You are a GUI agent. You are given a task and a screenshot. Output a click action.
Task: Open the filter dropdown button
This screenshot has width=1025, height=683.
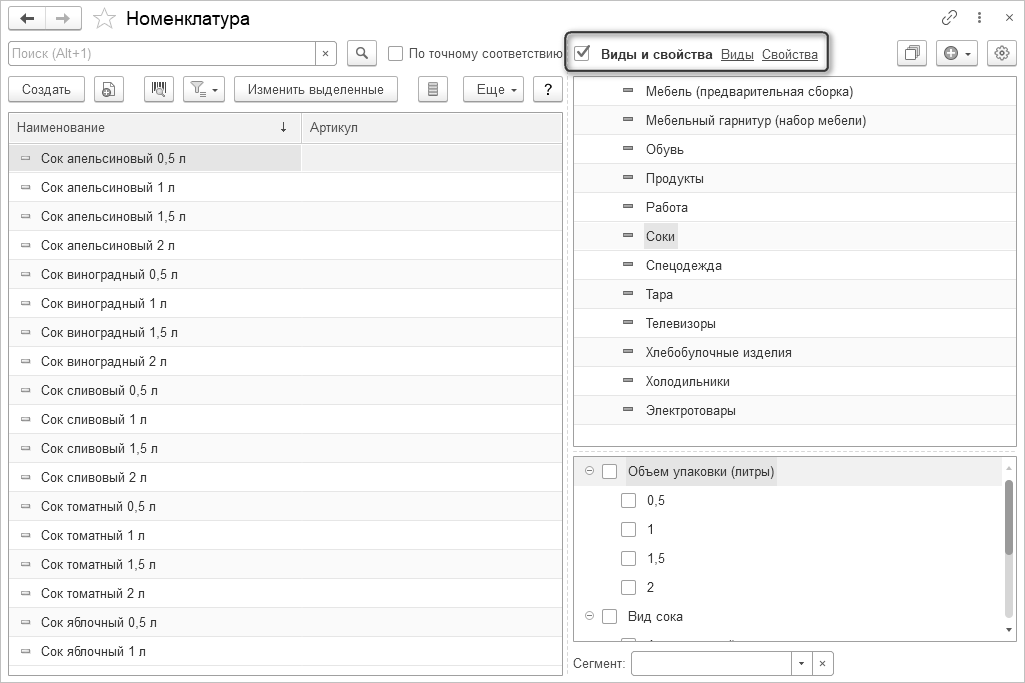pyautogui.click(x=203, y=89)
